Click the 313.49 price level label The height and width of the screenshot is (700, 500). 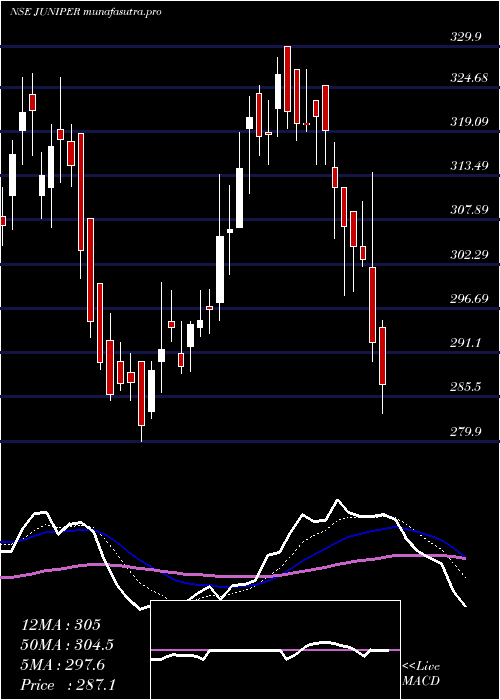(x=468, y=166)
